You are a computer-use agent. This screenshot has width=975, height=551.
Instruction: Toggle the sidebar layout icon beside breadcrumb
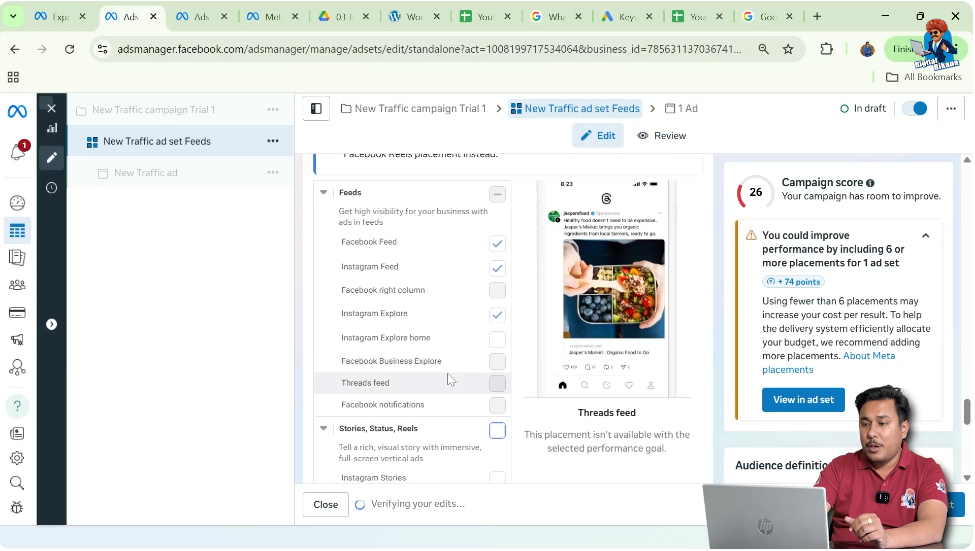[316, 109]
